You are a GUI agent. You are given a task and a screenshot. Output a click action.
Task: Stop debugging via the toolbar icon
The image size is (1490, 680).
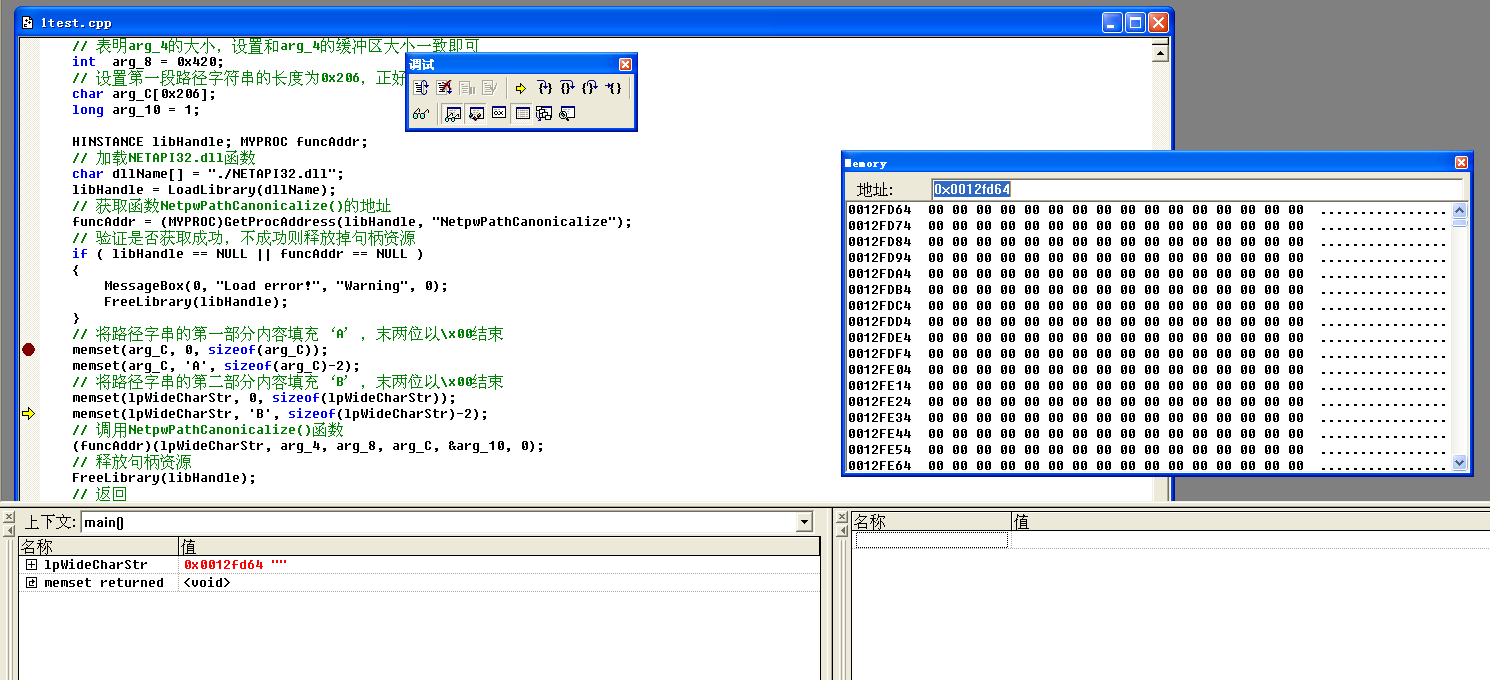444,88
